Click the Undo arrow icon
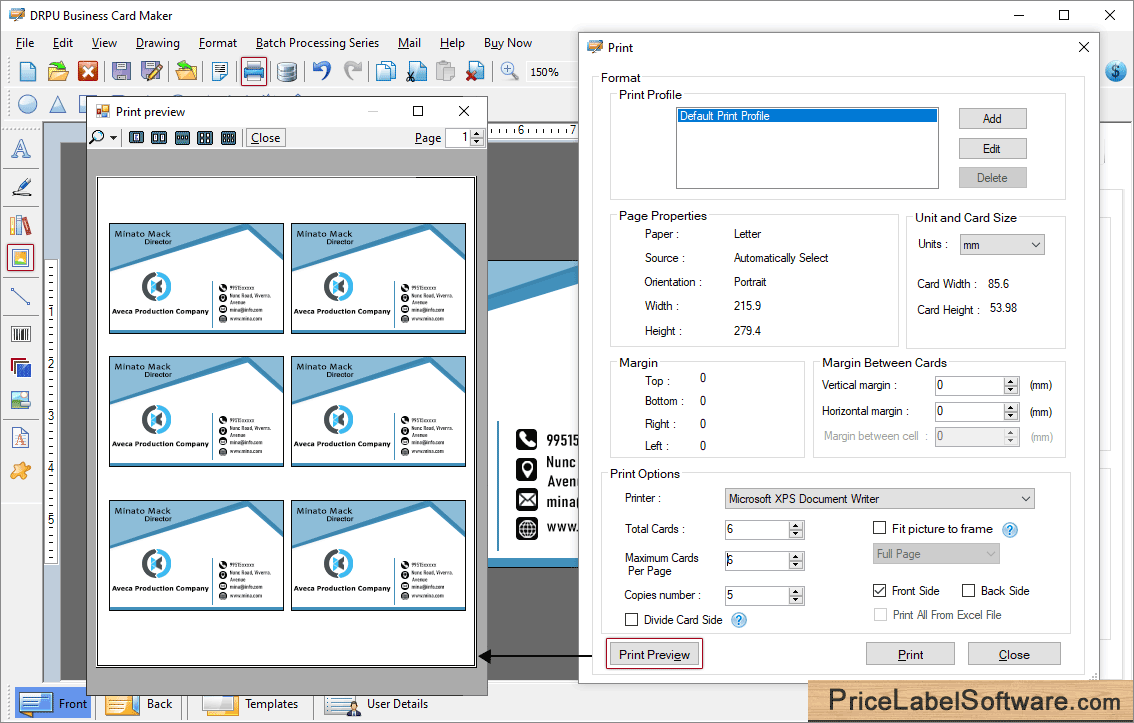The width and height of the screenshot is (1134, 723). point(322,71)
